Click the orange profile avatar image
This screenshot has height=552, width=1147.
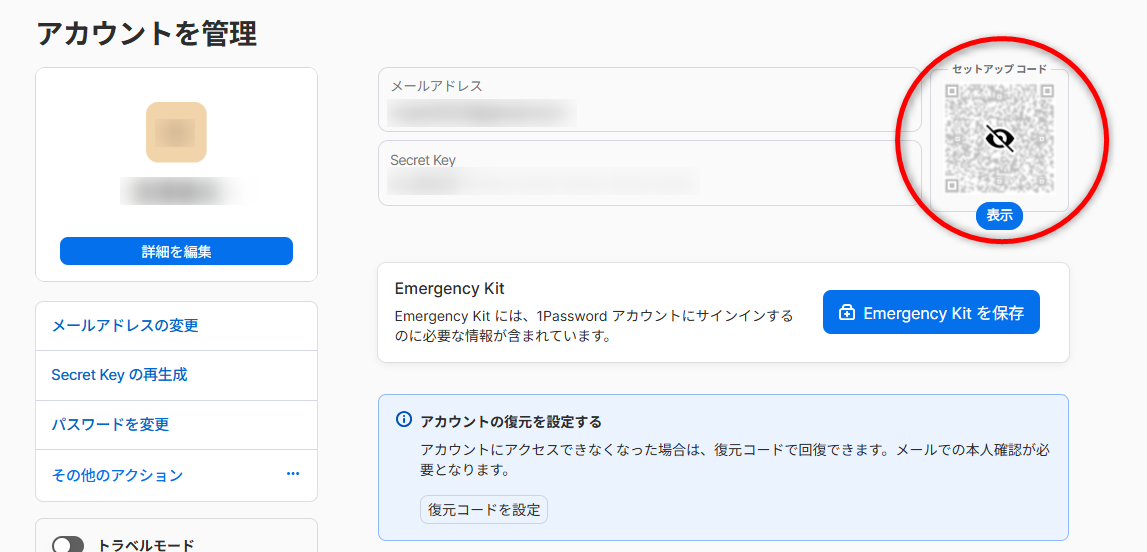pos(176,132)
